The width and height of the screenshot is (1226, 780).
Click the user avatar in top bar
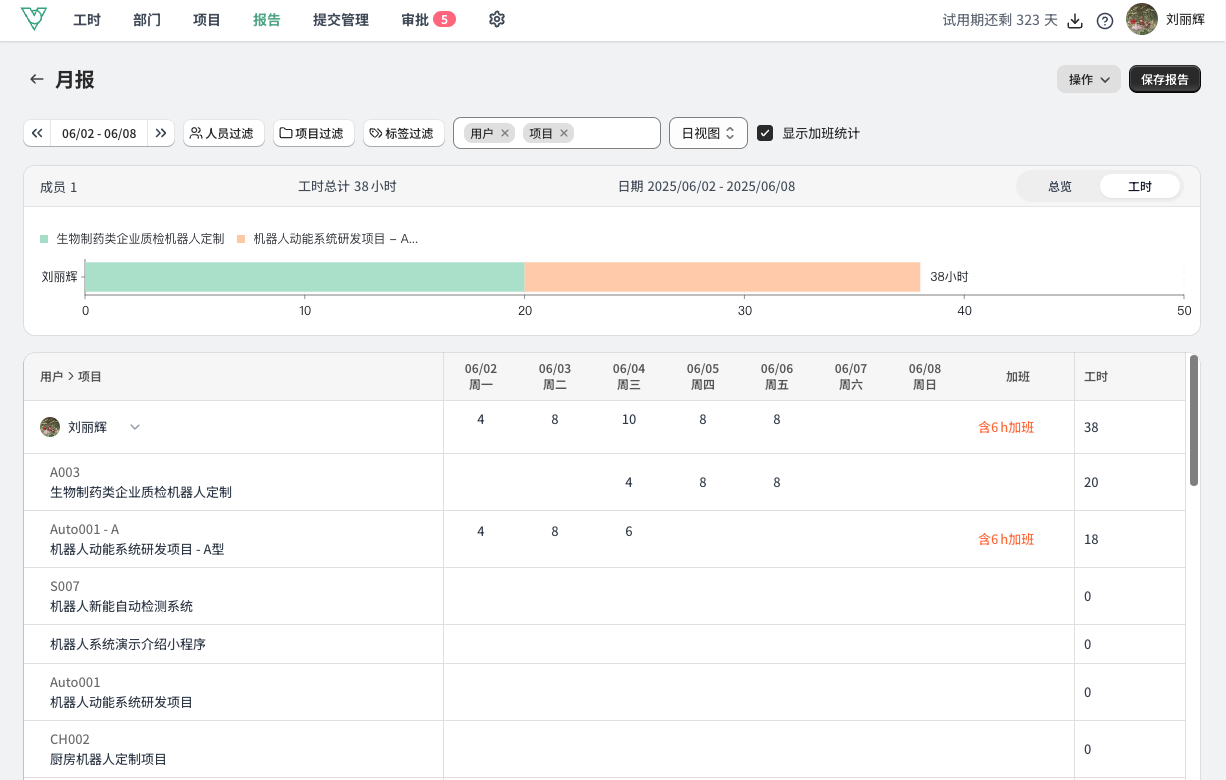(1142, 19)
